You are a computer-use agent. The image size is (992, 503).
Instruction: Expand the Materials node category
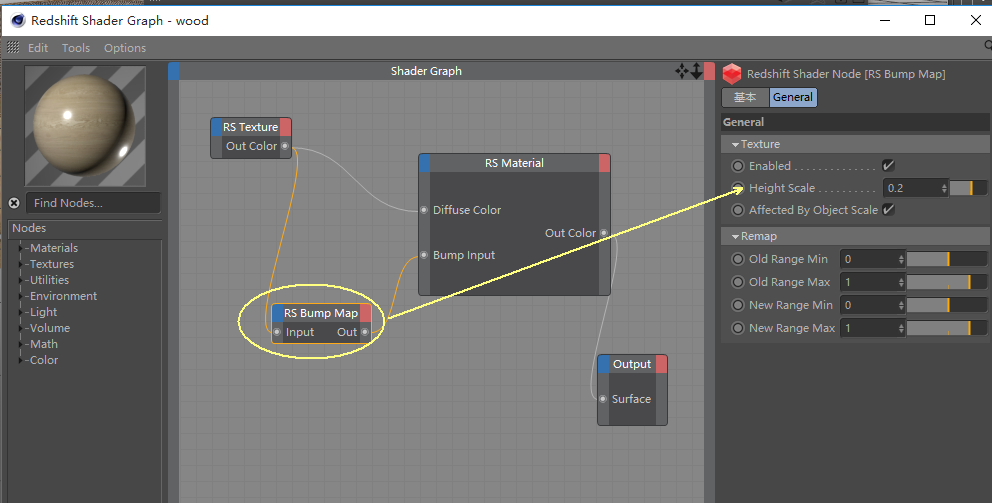(22, 248)
